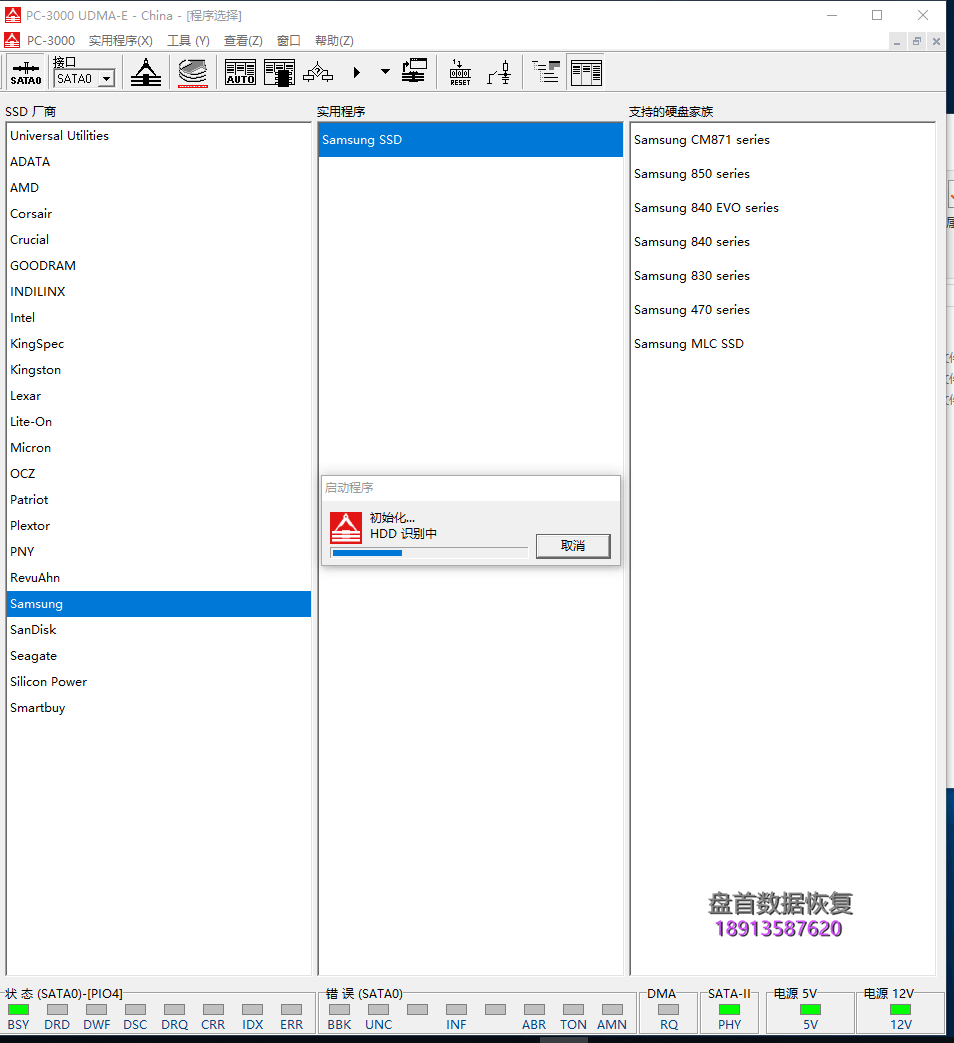Select Smartbuy in vendor list
954x1043 pixels.
point(159,707)
